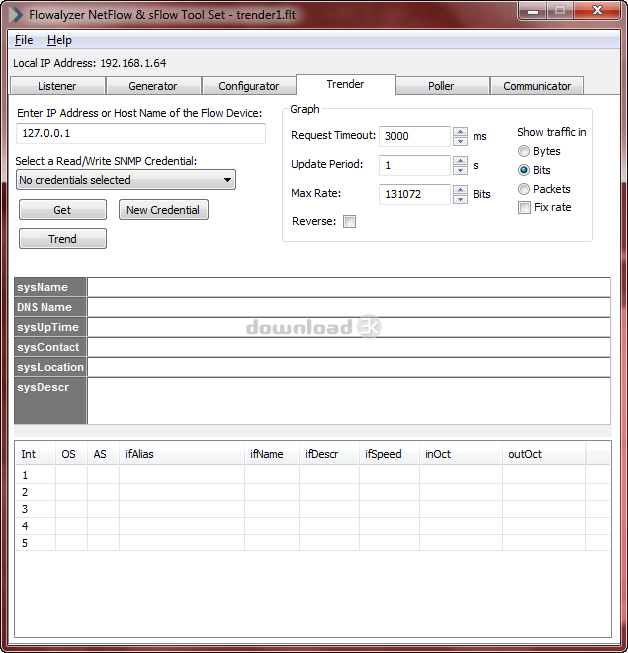The image size is (628, 653).
Task: Click the Update Period value field
Action: point(415,165)
